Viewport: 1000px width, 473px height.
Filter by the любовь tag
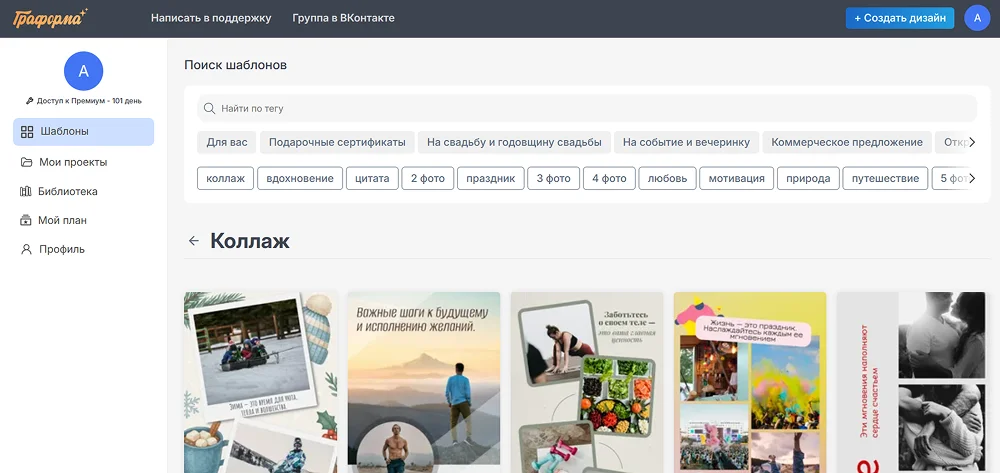[x=668, y=178]
